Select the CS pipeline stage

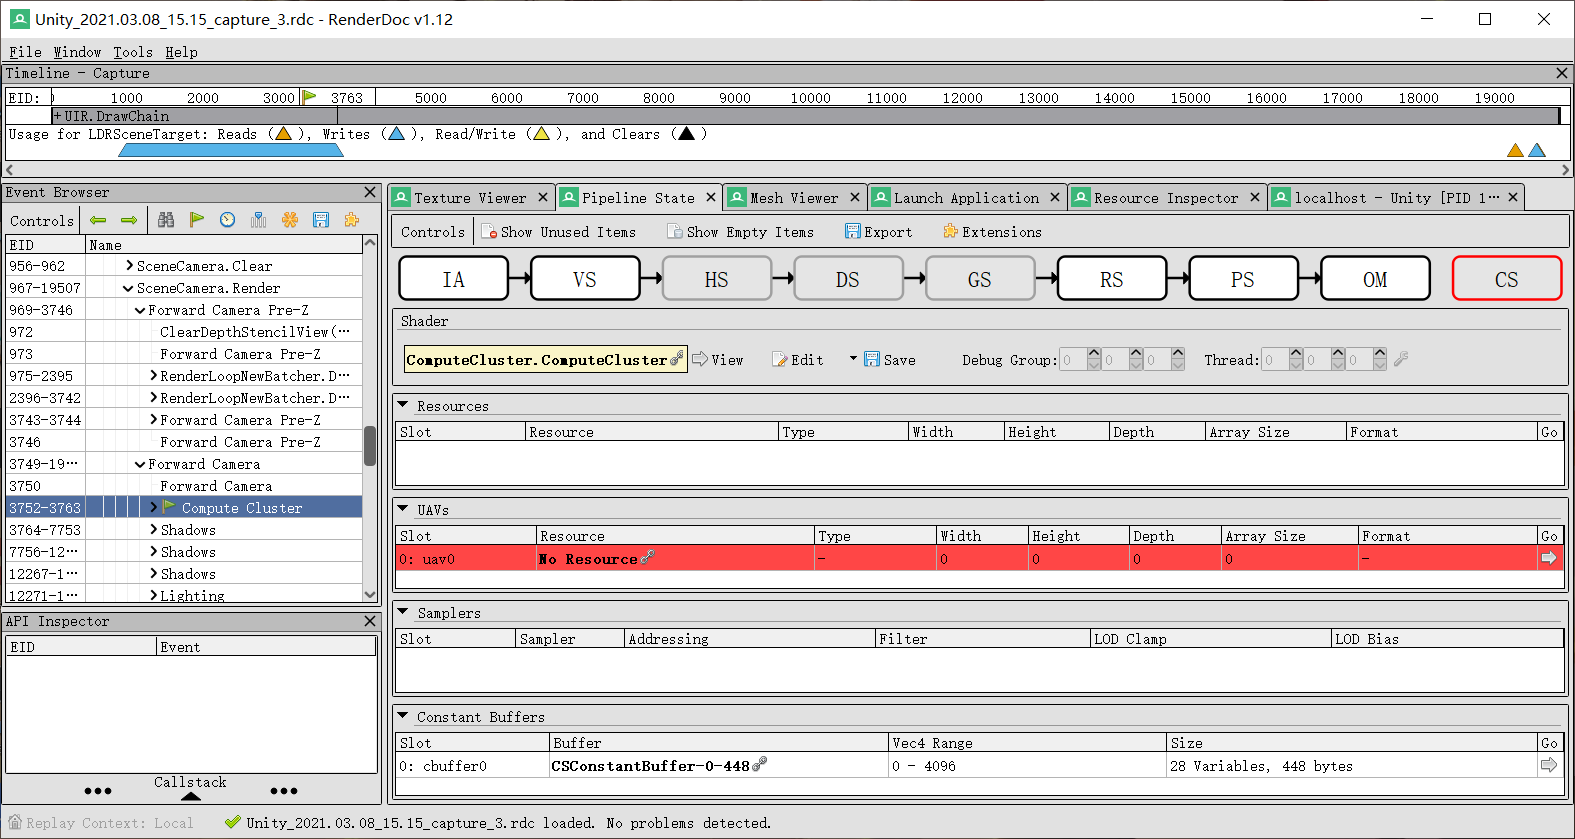(1506, 279)
